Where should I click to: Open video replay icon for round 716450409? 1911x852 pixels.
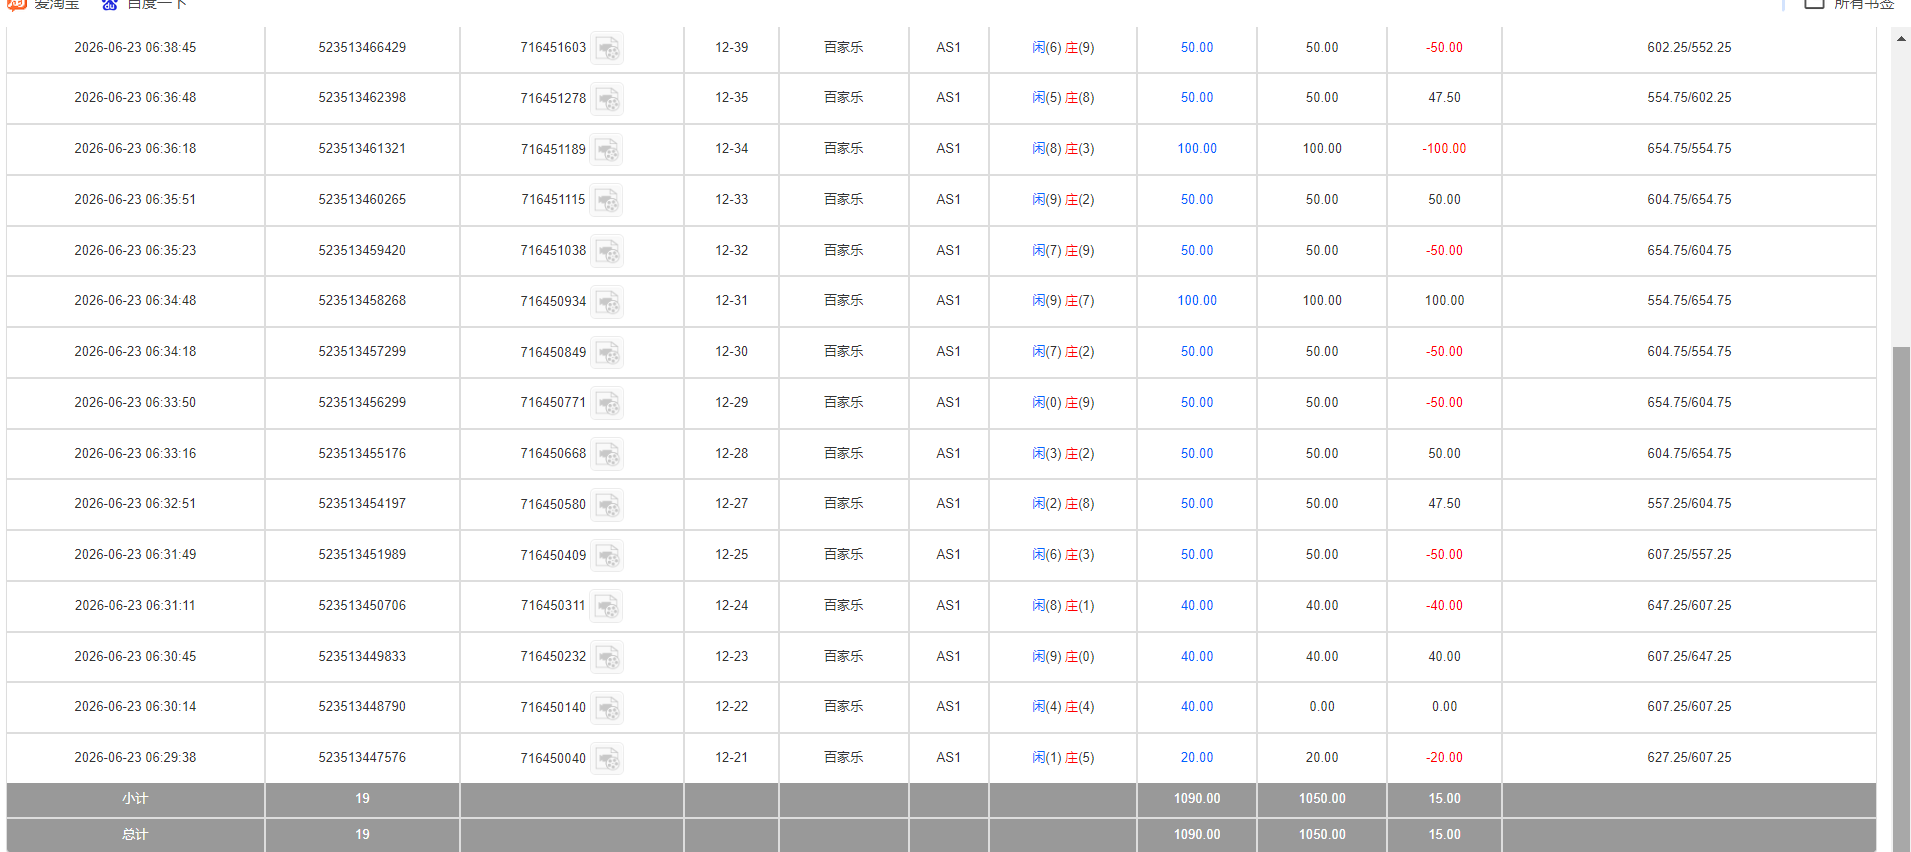pyautogui.click(x=607, y=555)
